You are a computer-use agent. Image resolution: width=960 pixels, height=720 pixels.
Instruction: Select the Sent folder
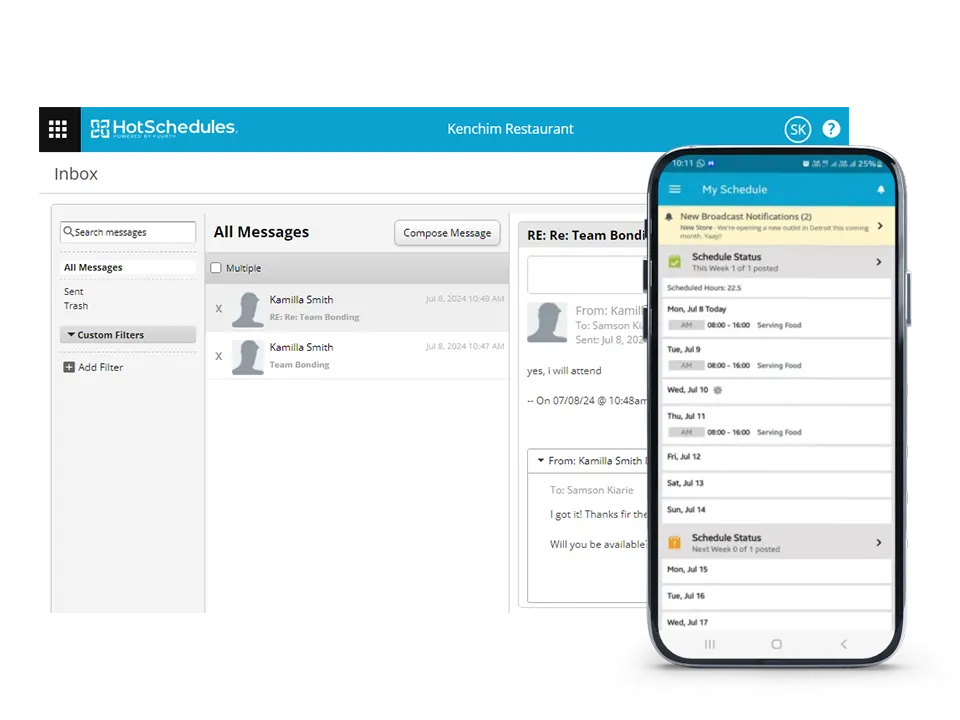click(74, 292)
